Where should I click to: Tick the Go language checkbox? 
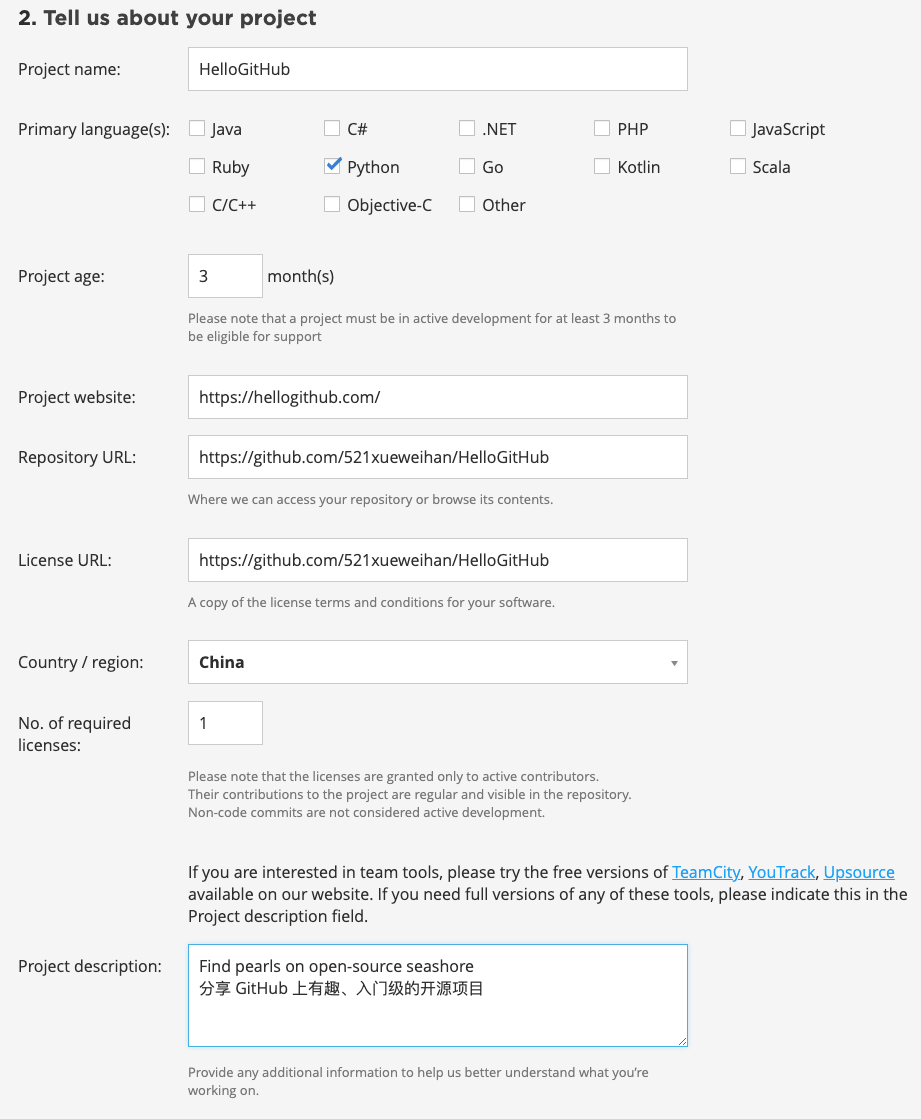point(467,166)
